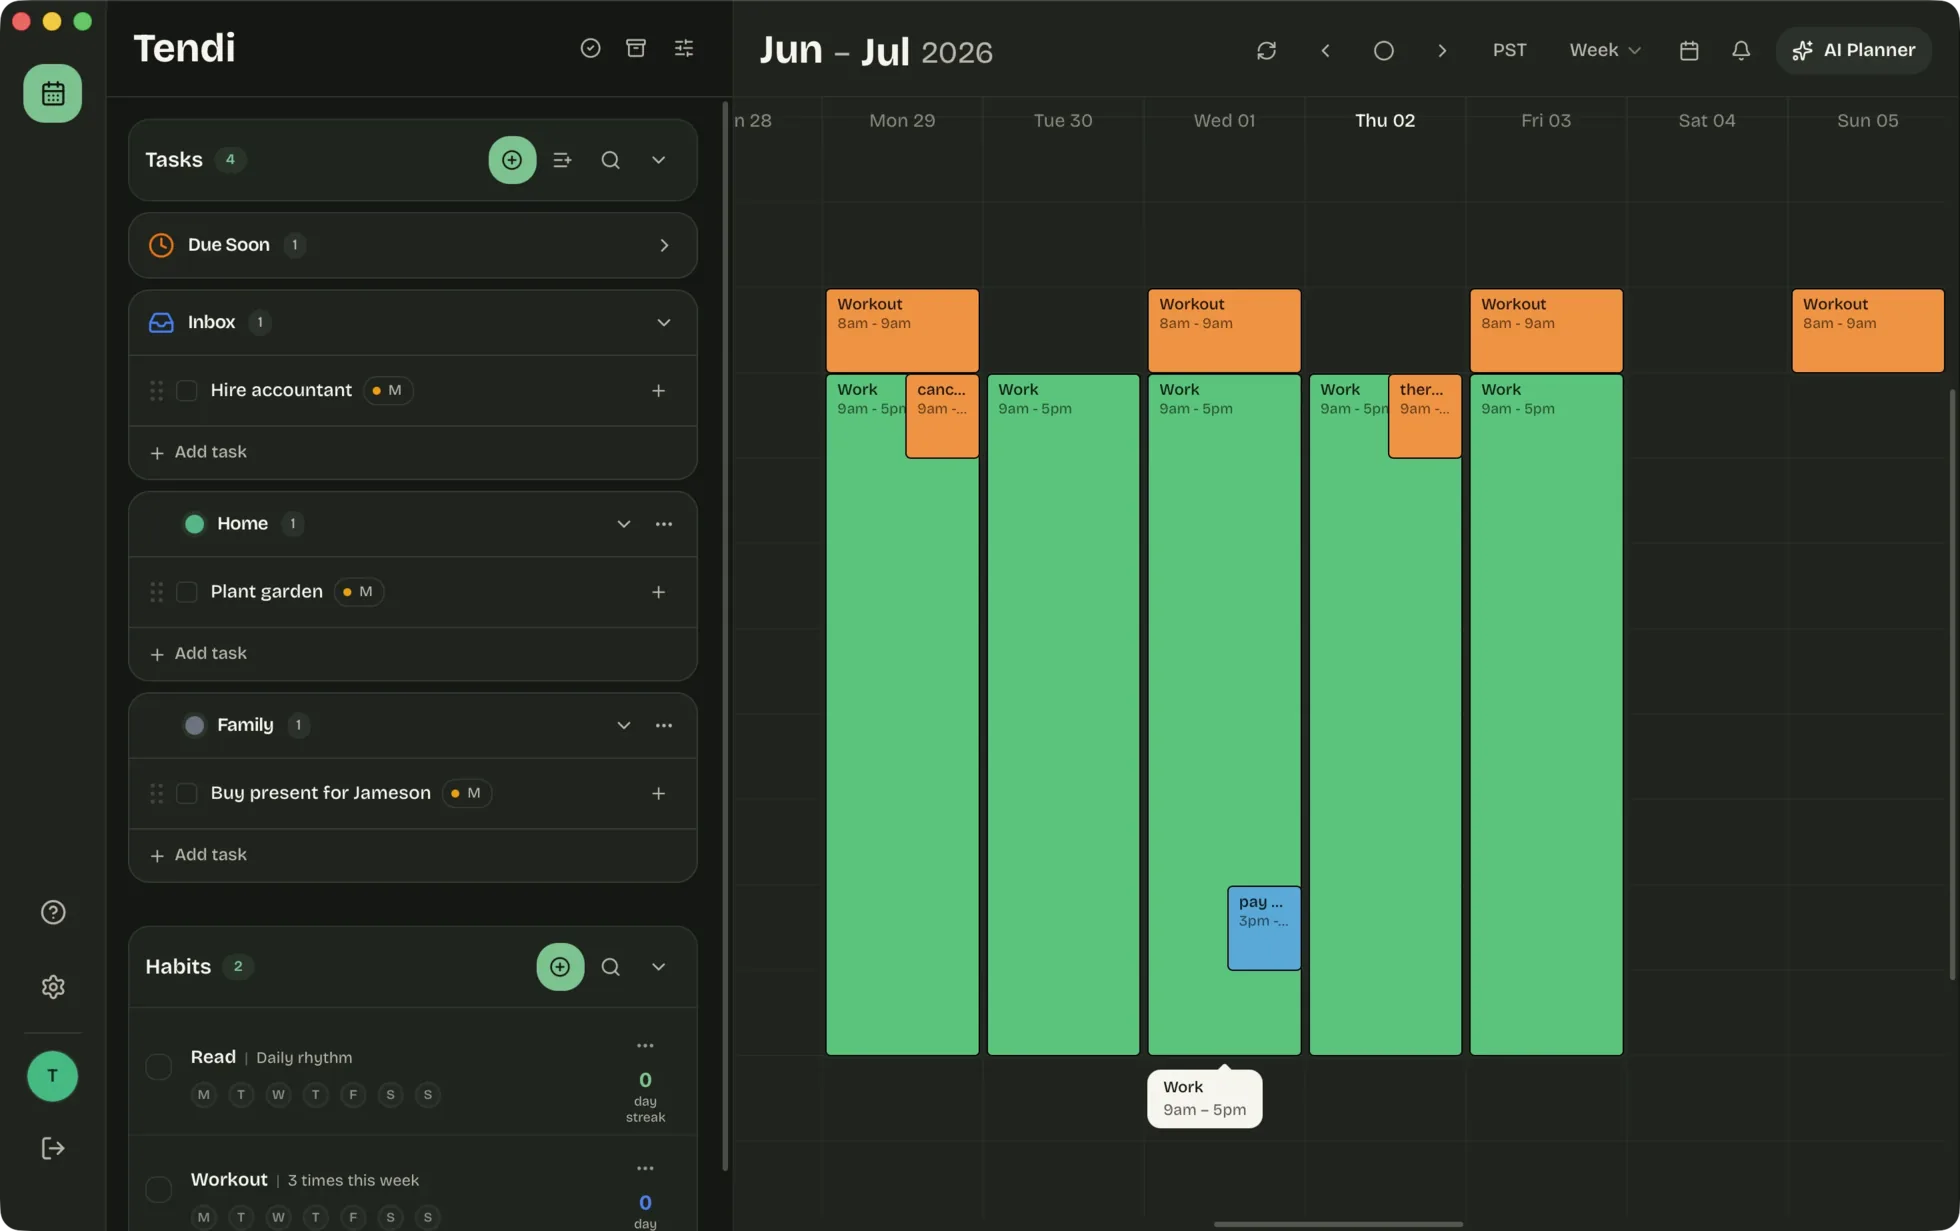1960x1231 pixels.
Task: Open the help question mark icon
Action: (x=53, y=912)
